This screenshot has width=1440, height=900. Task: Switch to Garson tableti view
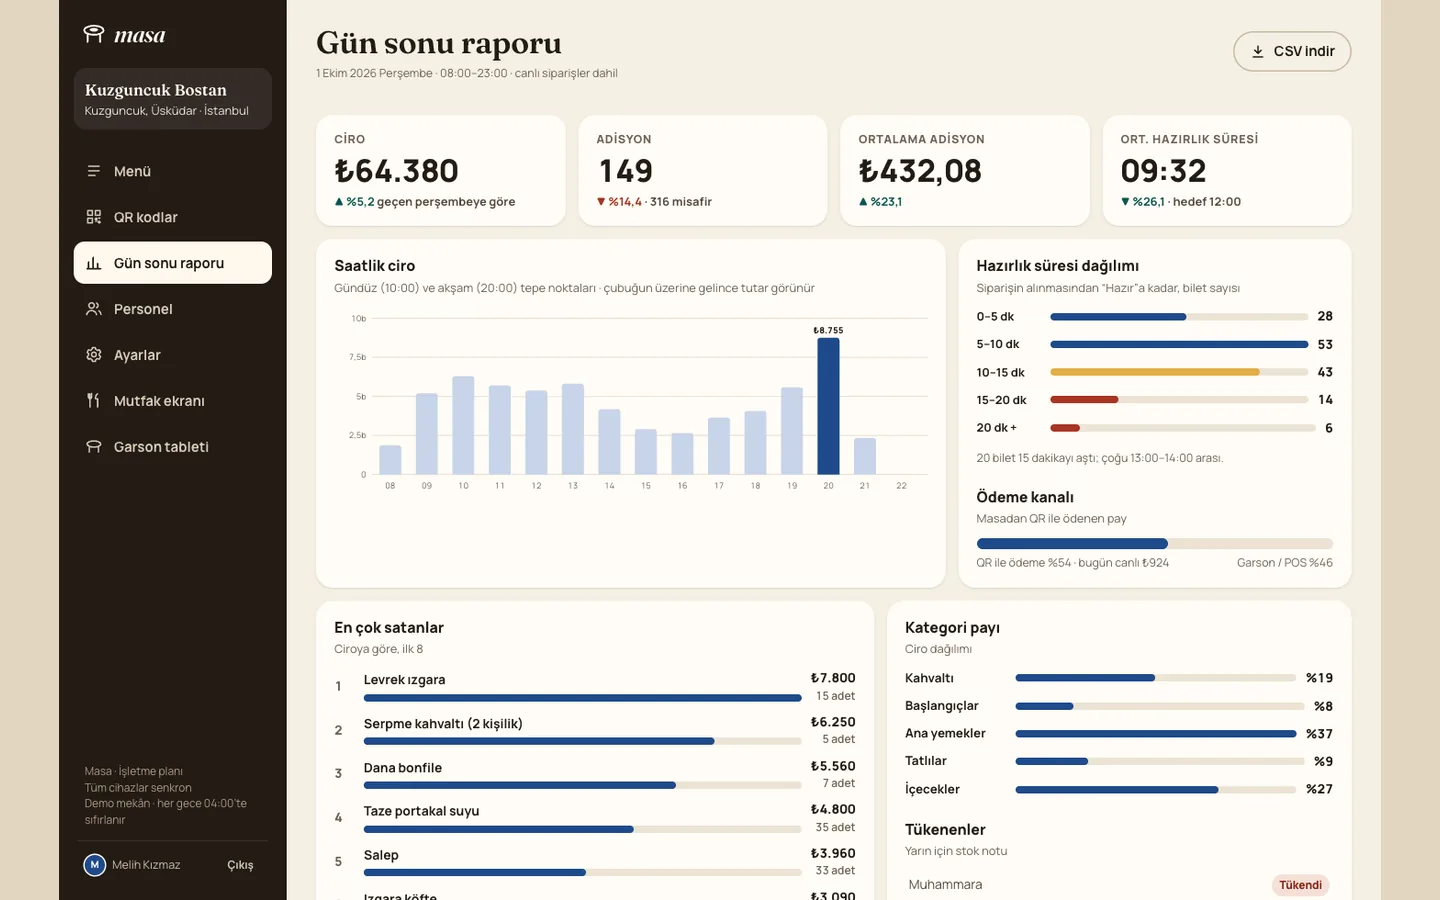[x=173, y=447]
